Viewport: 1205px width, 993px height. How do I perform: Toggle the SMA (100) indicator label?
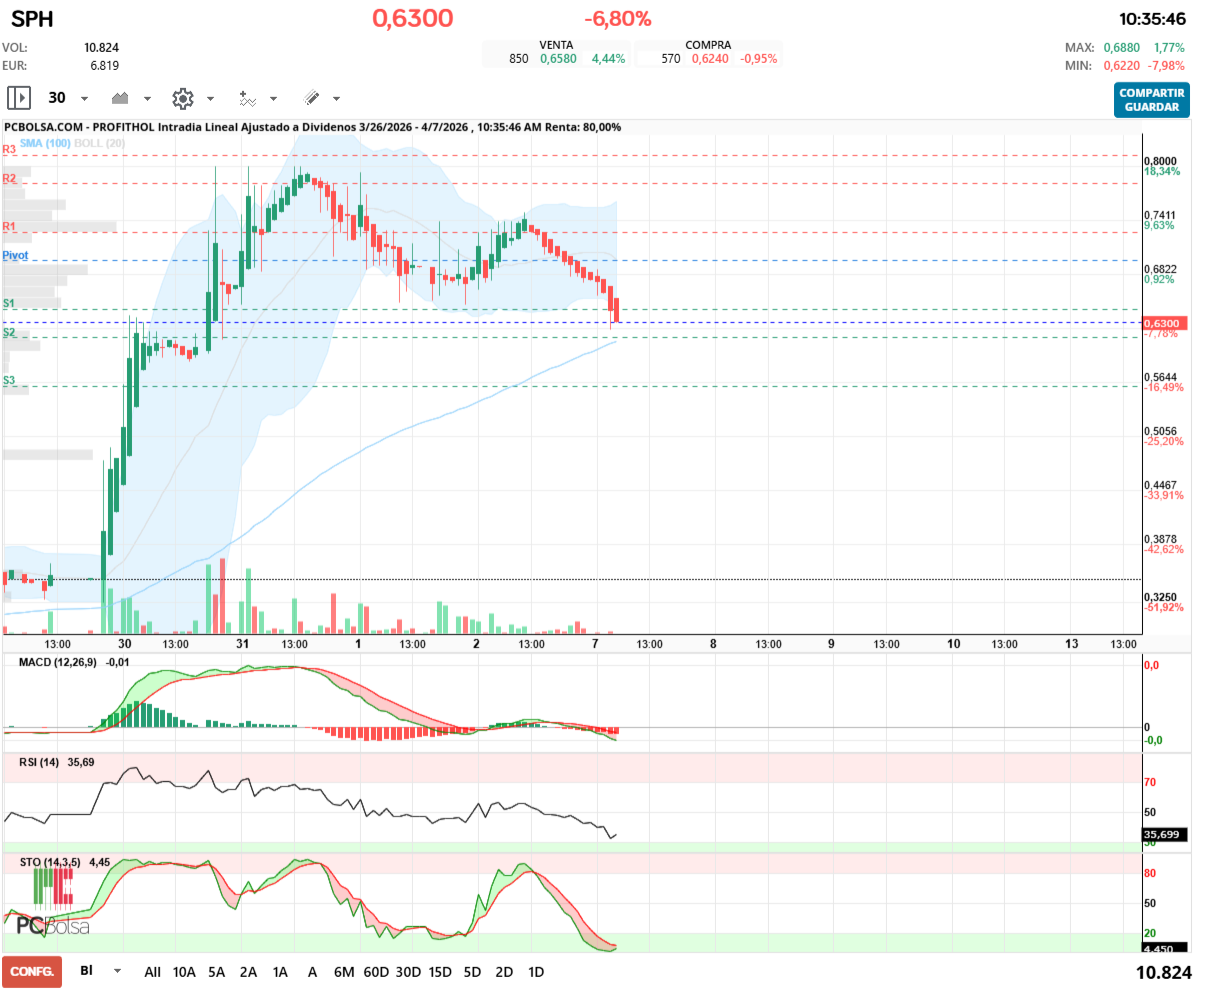[x=45, y=143]
